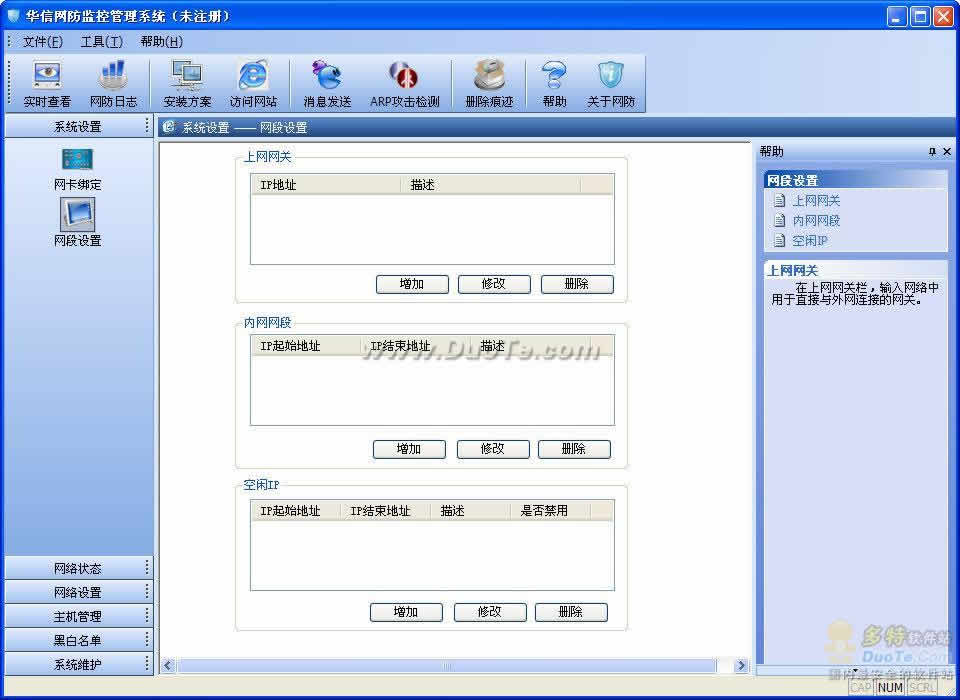Click the 安装方案 toolbar icon
Image resolution: width=960 pixels, height=700 pixels.
coord(187,84)
